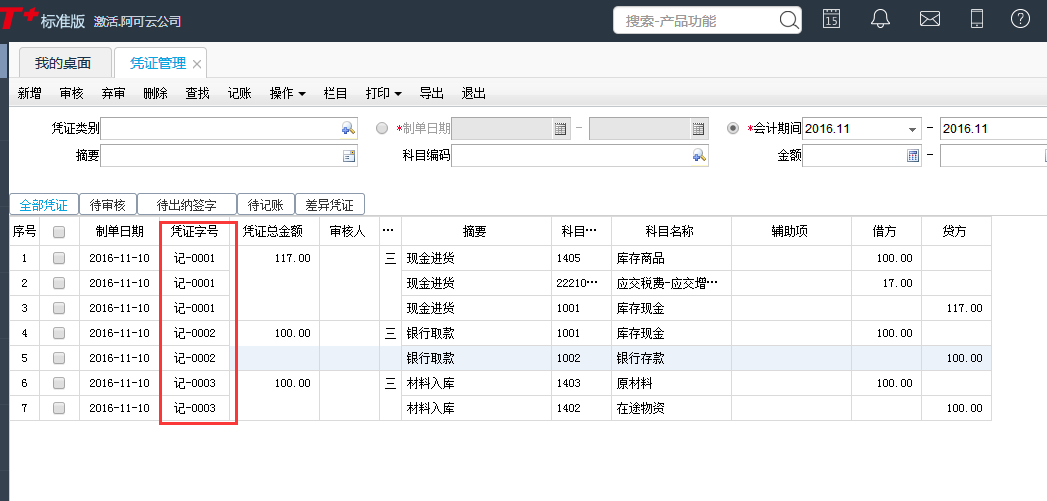
Task: Click 三 icon in 现金进货 row
Action: [x=391, y=259]
